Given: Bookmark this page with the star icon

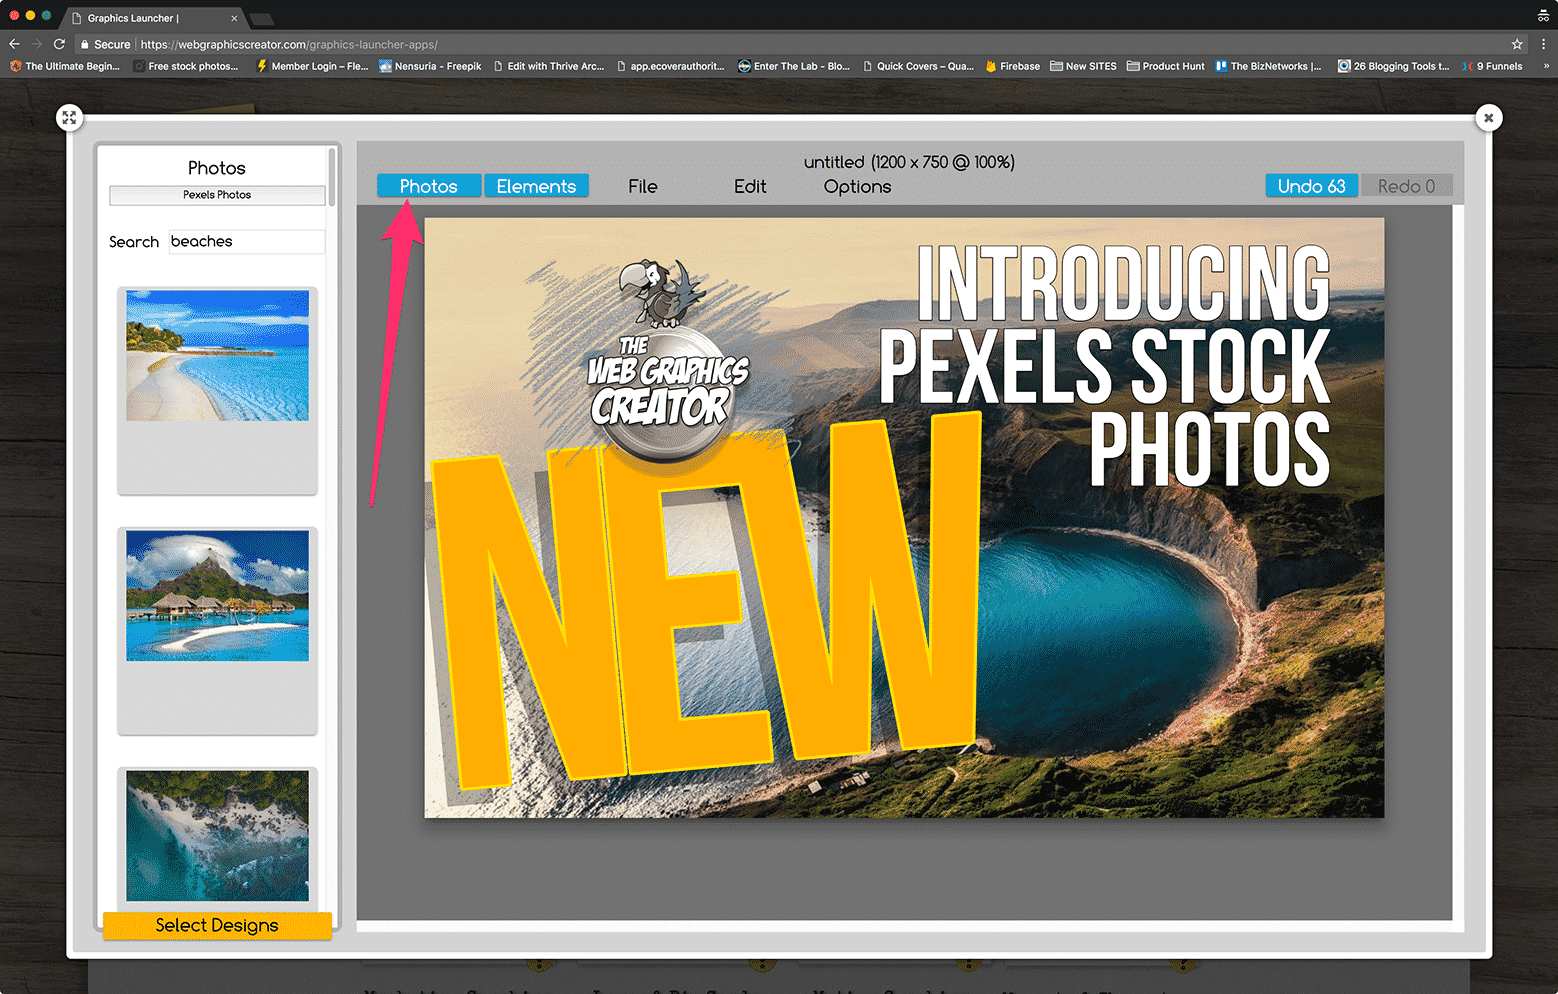Looking at the screenshot, I should [x=1517, y=44].
